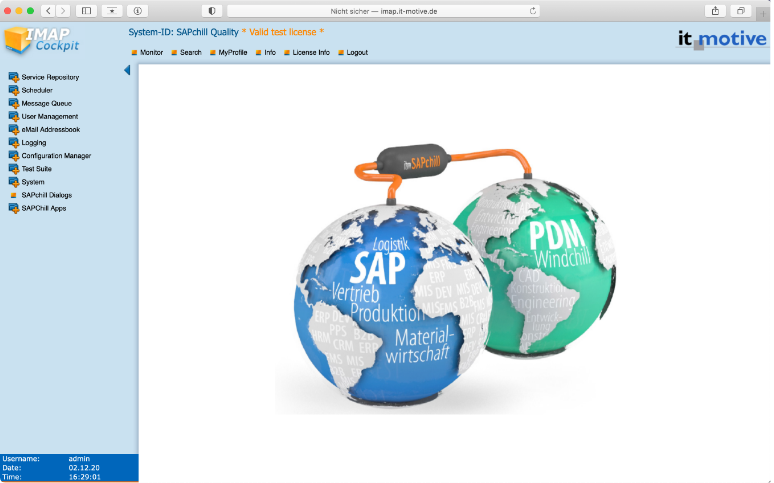Click the Configuration Manager folder icon
Viewport: 774px width, 483px height.
pyautogui.click(x=14, y=156)
